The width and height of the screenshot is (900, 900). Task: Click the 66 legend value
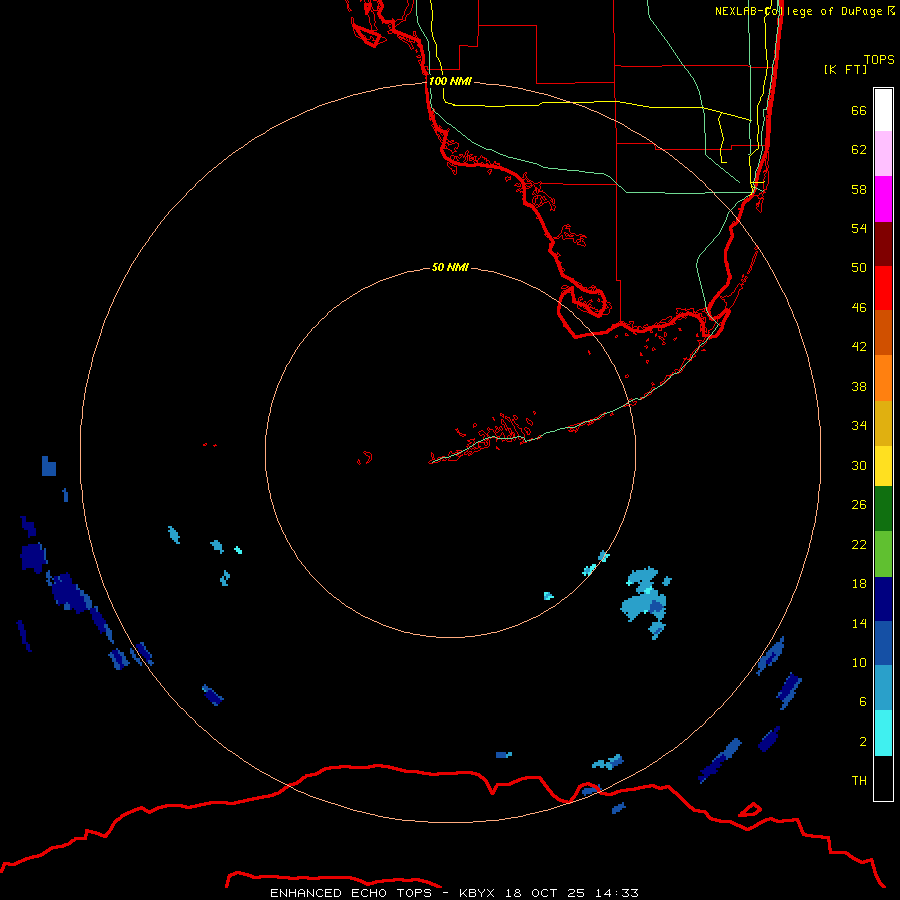(x=859, y=110)
